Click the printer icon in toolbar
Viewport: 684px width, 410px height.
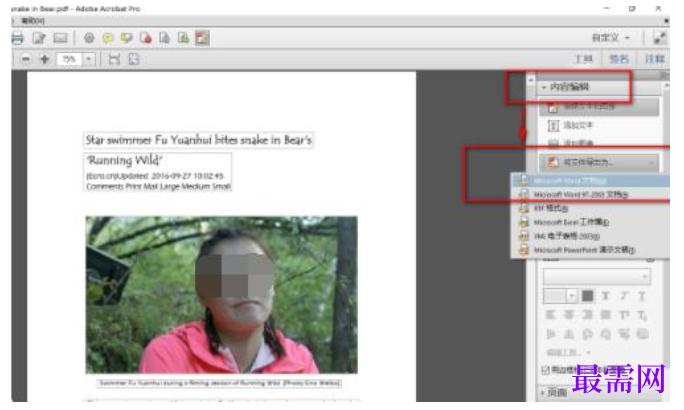coord(17,38)
